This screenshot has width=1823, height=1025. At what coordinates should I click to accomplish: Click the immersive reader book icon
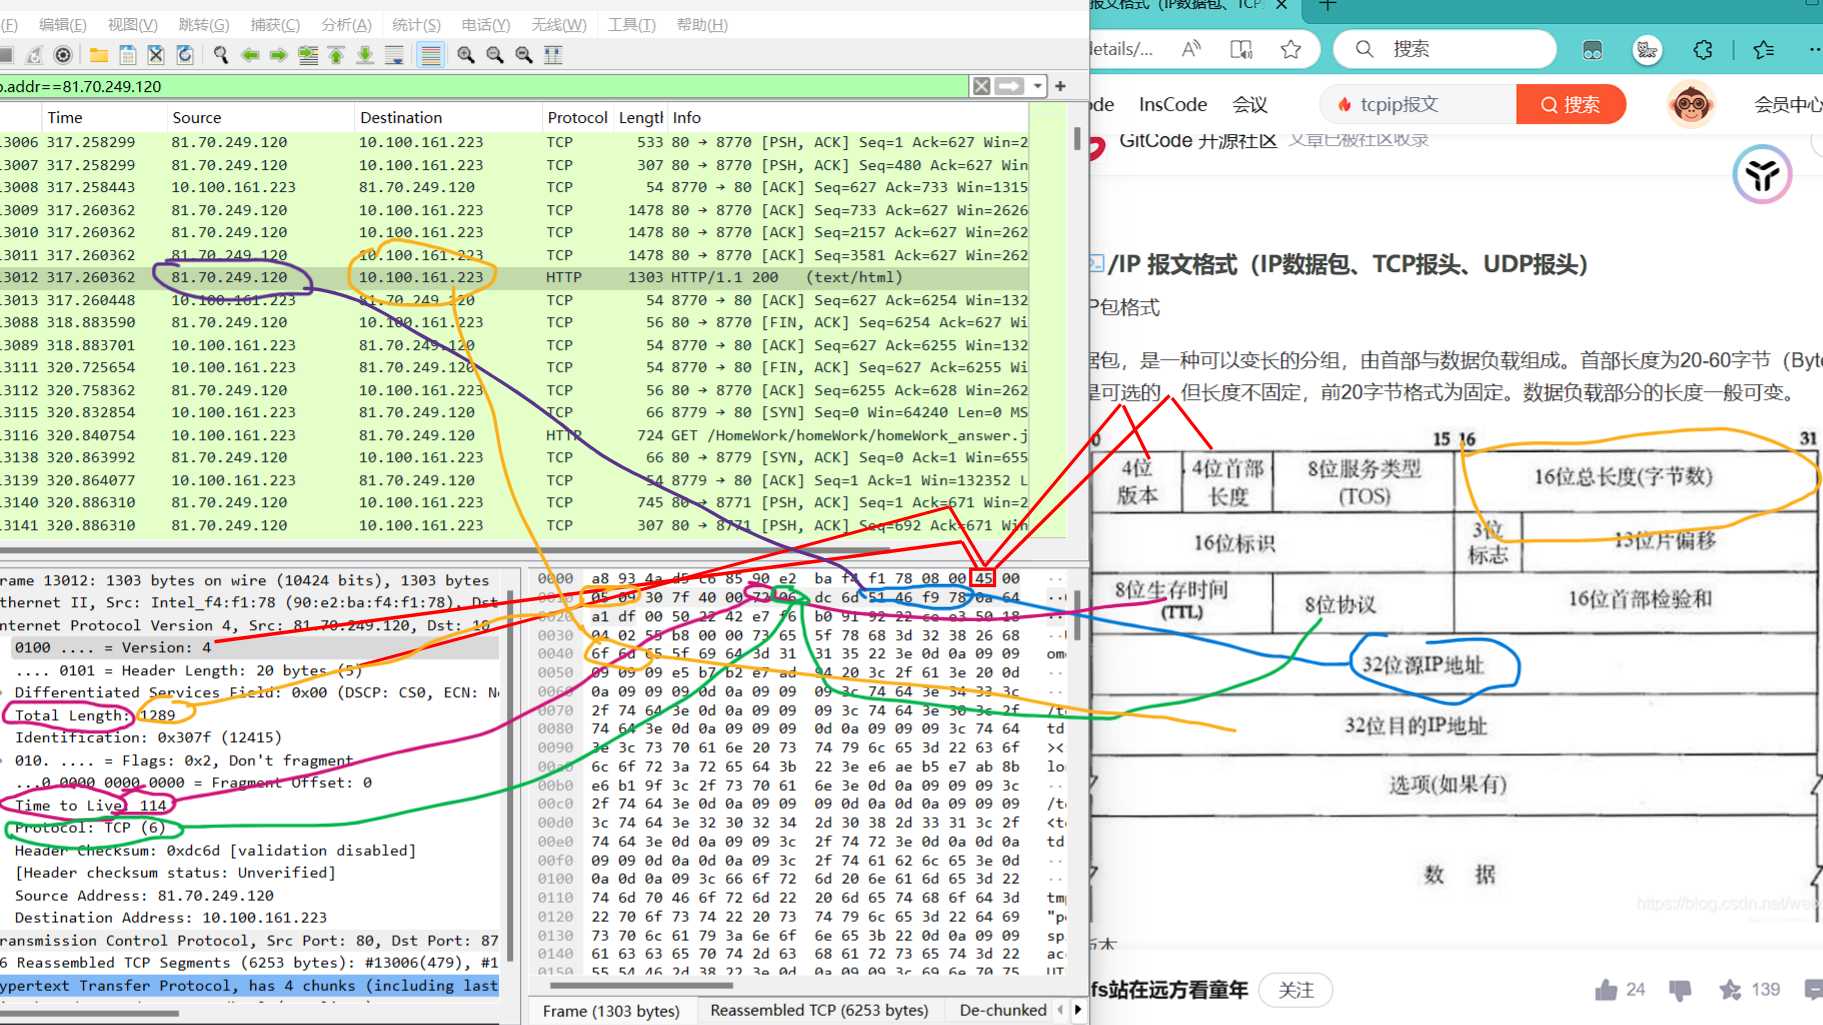coord(1241,49)
